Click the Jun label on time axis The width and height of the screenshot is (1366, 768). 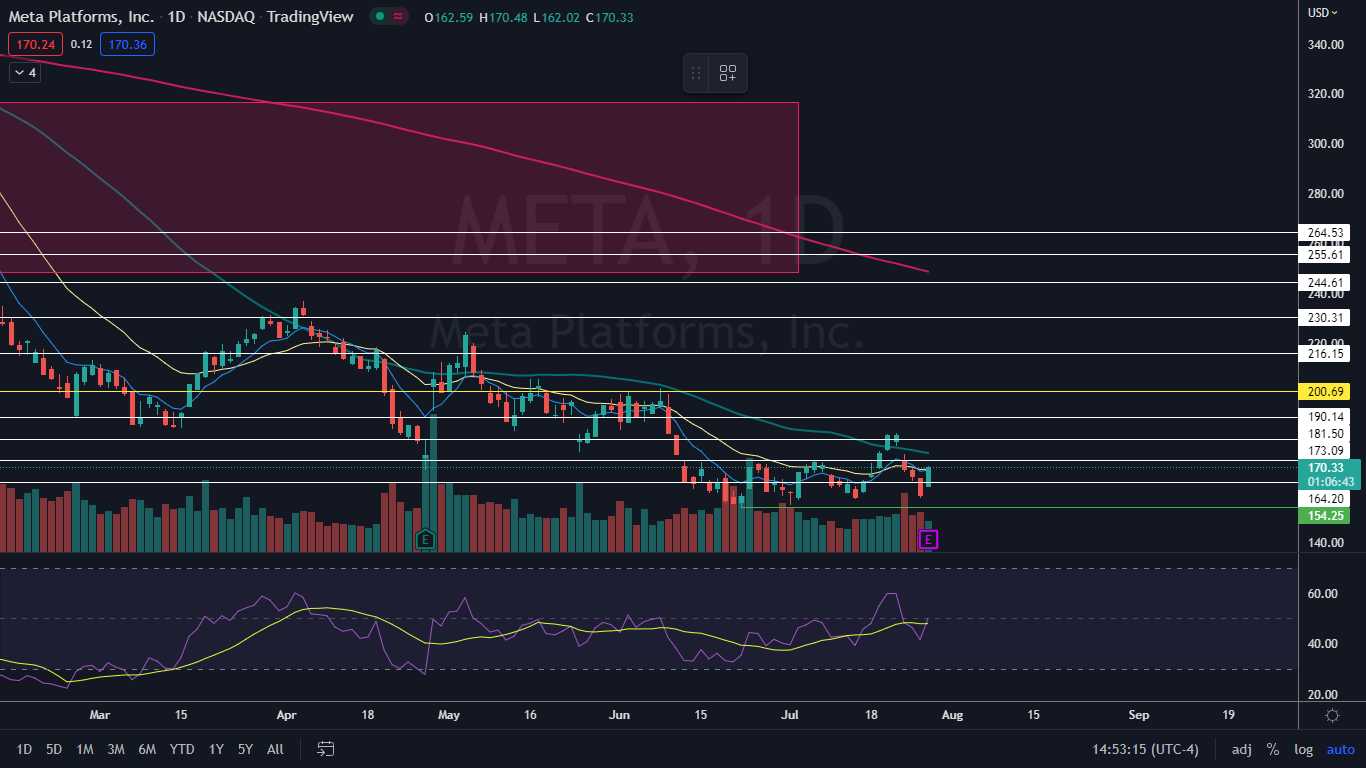620,715
